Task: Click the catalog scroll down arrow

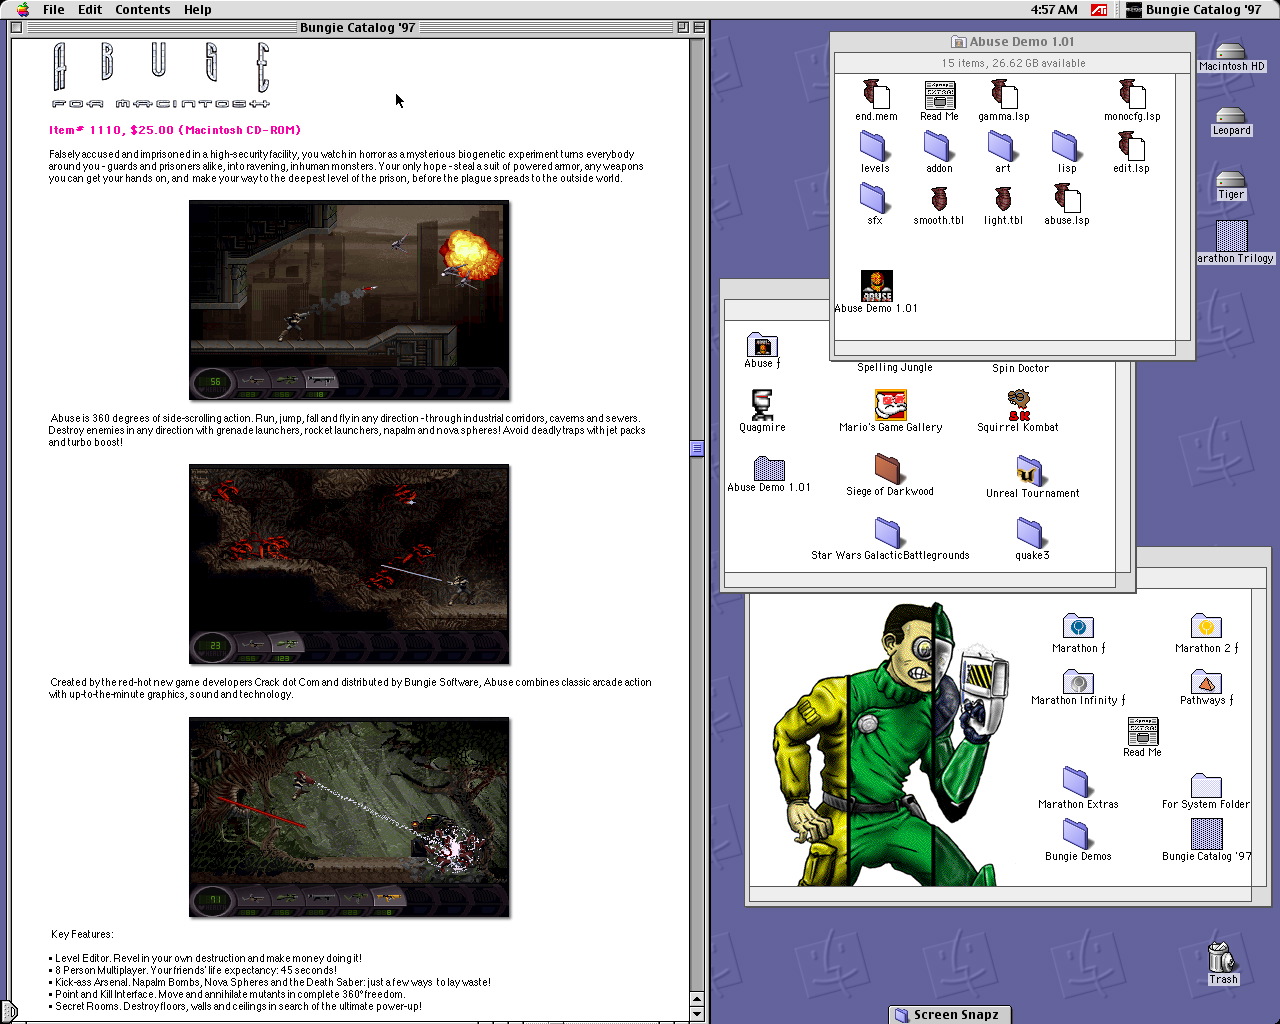Action: pyautogui.click(x=697, y=1014)
